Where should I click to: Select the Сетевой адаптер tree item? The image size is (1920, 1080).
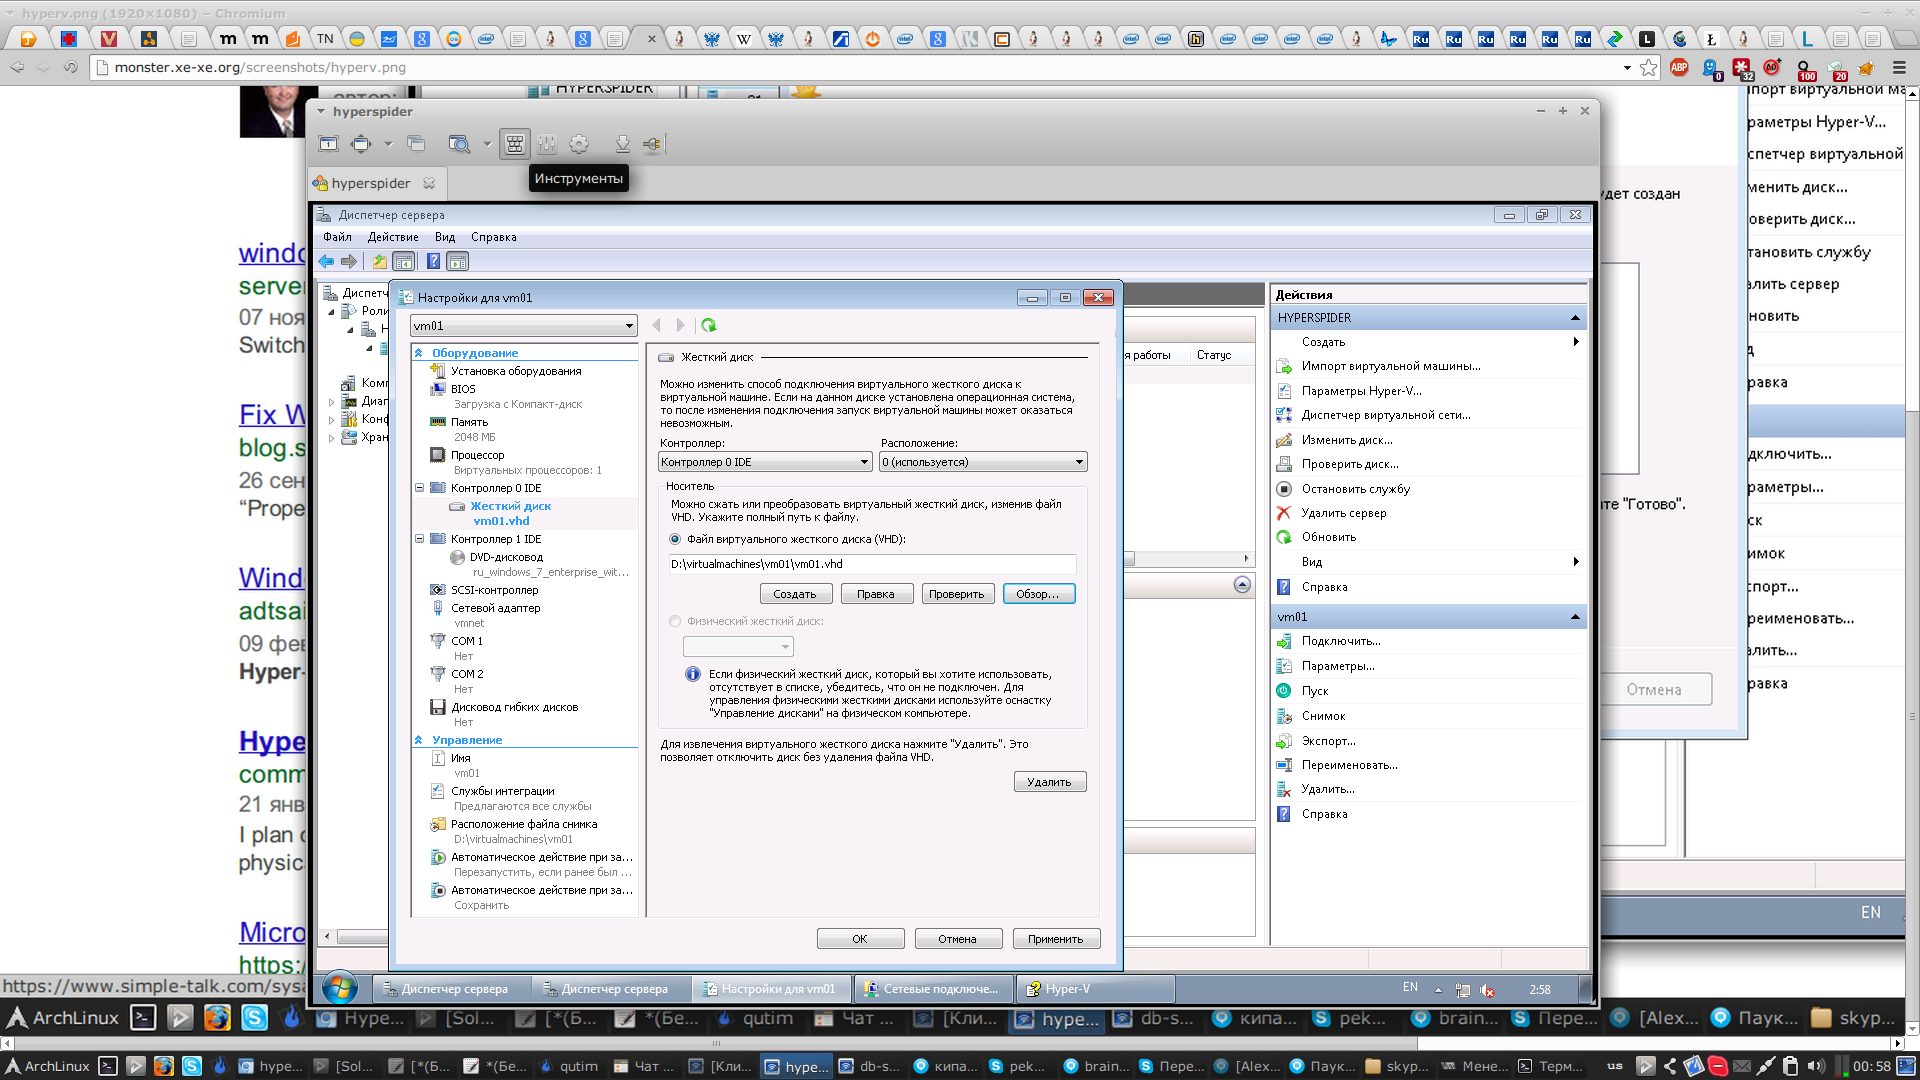click(x=495, y=608)
